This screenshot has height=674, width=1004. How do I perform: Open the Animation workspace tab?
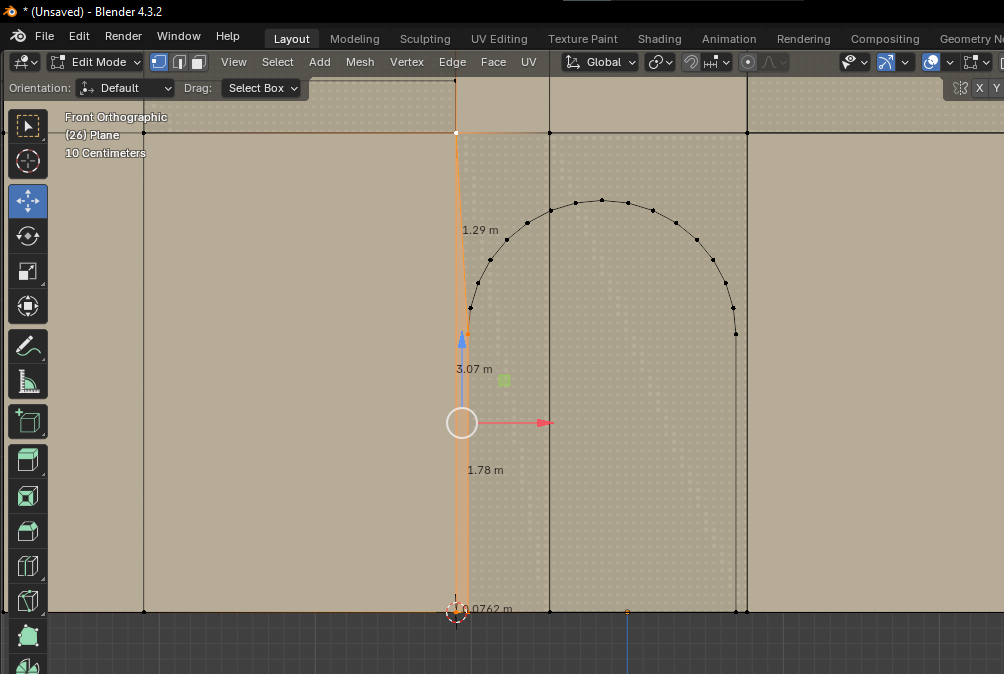point(729,39)
